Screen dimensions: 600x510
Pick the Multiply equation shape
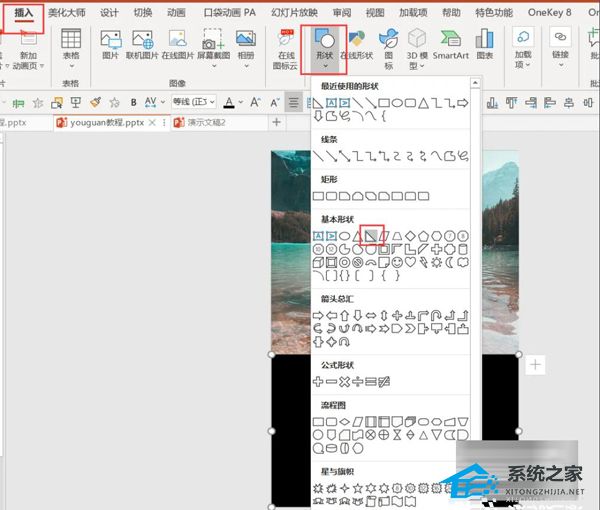pyautogui.click(x=344, y=381)
